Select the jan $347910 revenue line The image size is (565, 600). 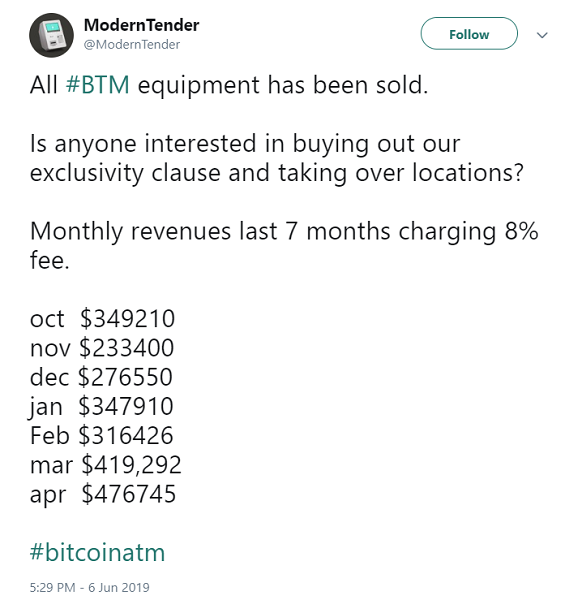(101, 406)
